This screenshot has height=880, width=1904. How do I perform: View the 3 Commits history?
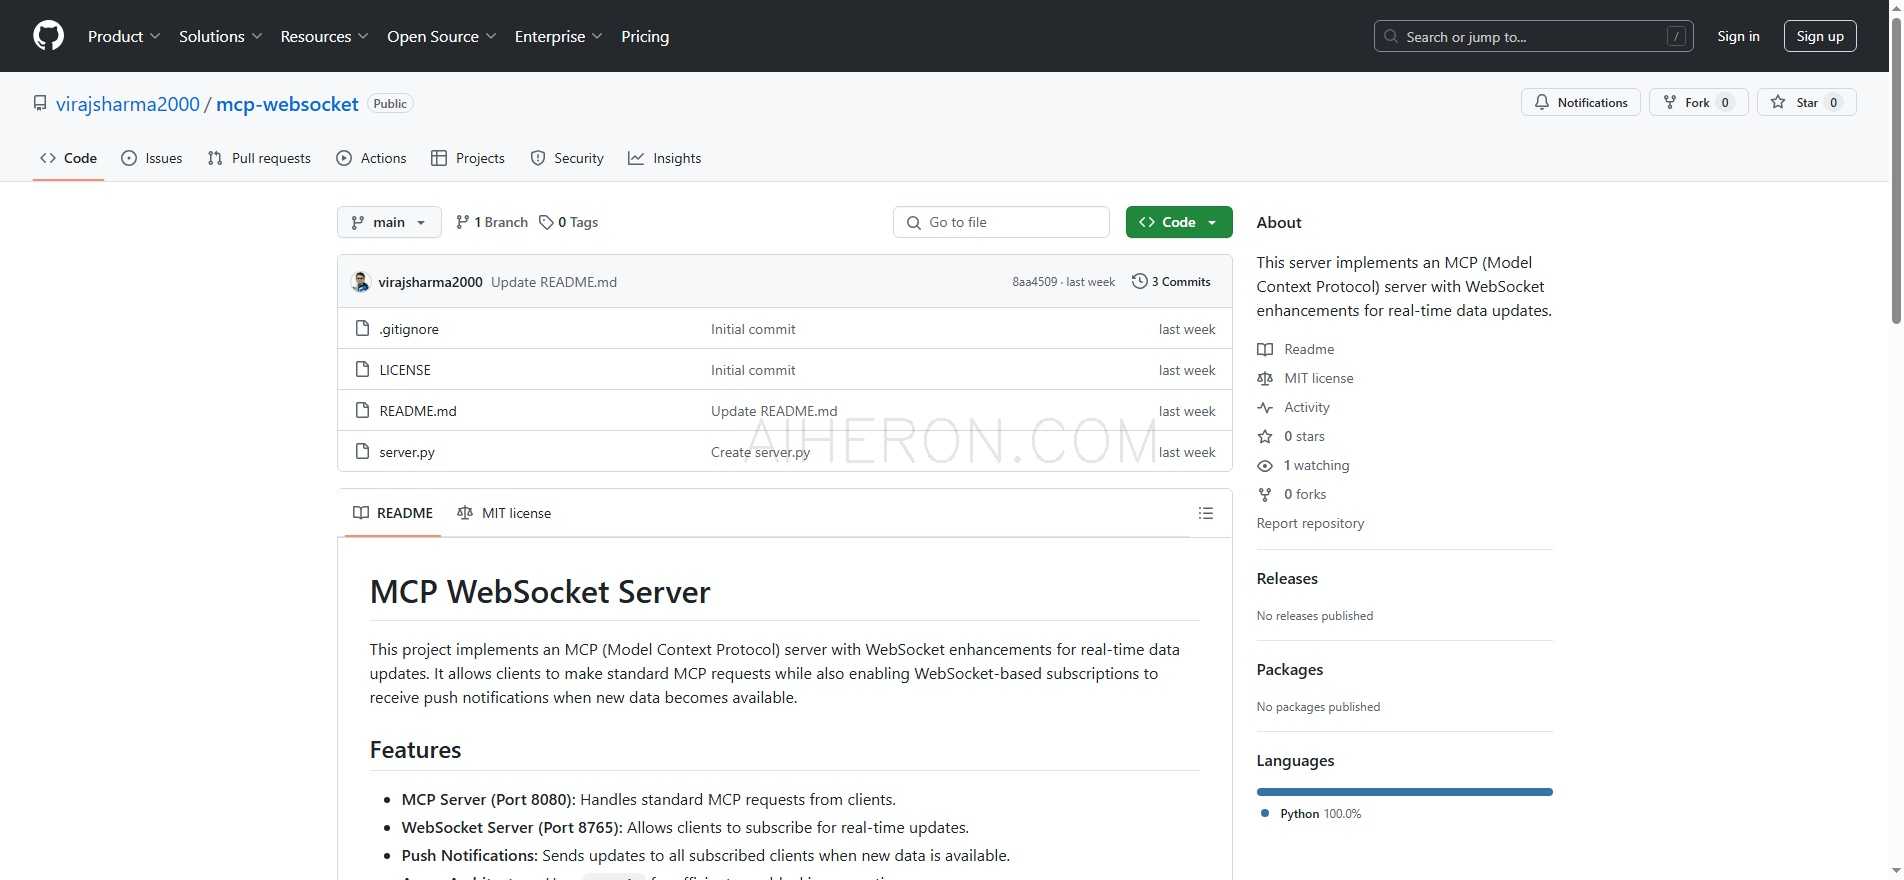point(1171,282)
